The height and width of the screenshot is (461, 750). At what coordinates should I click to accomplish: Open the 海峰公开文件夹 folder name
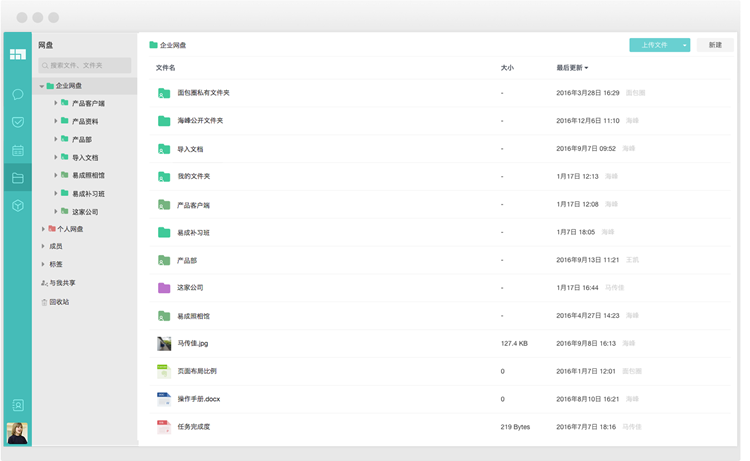coord(200,121)
